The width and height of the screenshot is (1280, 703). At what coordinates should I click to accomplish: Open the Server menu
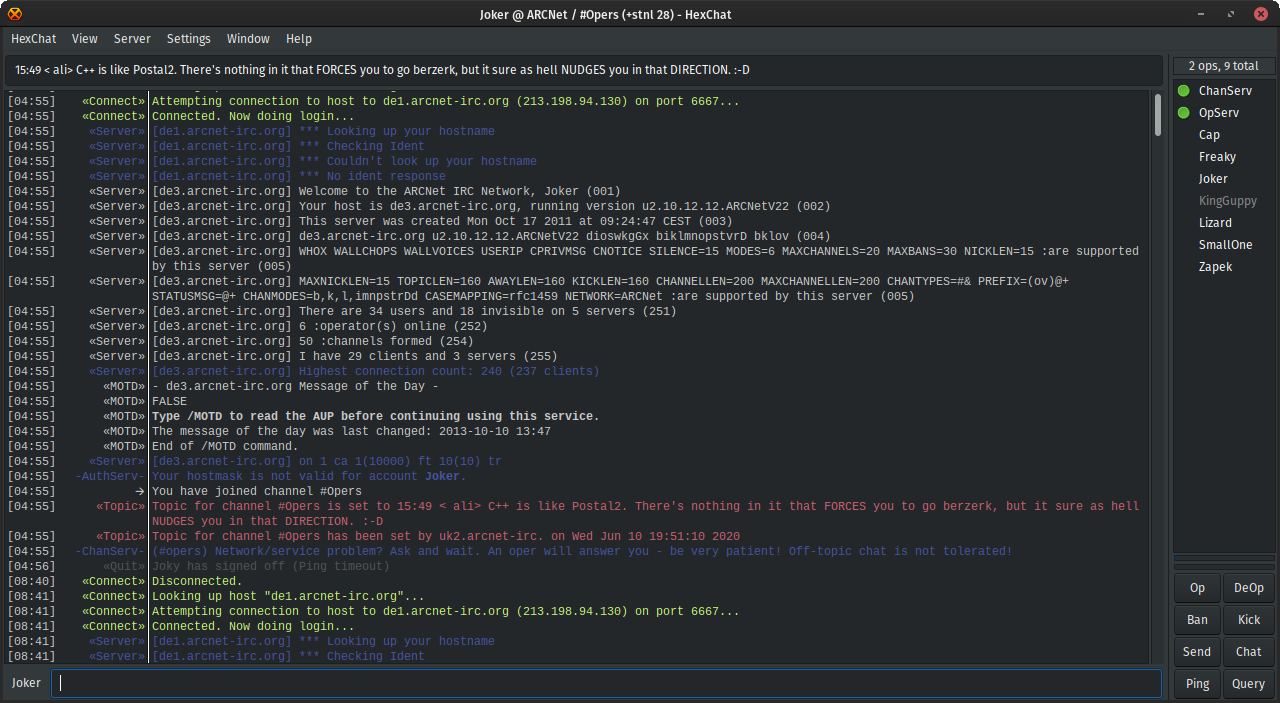[132, 39]
